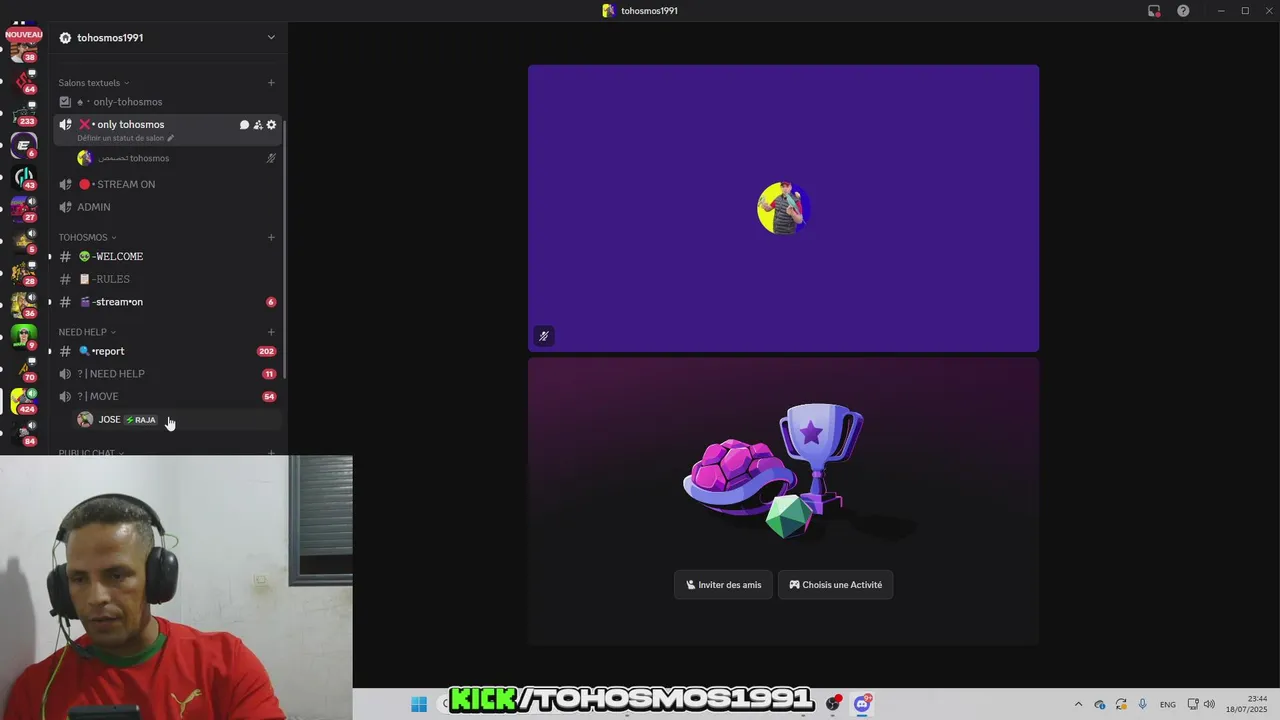The height and width of the screenshot is (720, 1280).
Task: Open the Discord help icon
Action: click(1183, 11)
